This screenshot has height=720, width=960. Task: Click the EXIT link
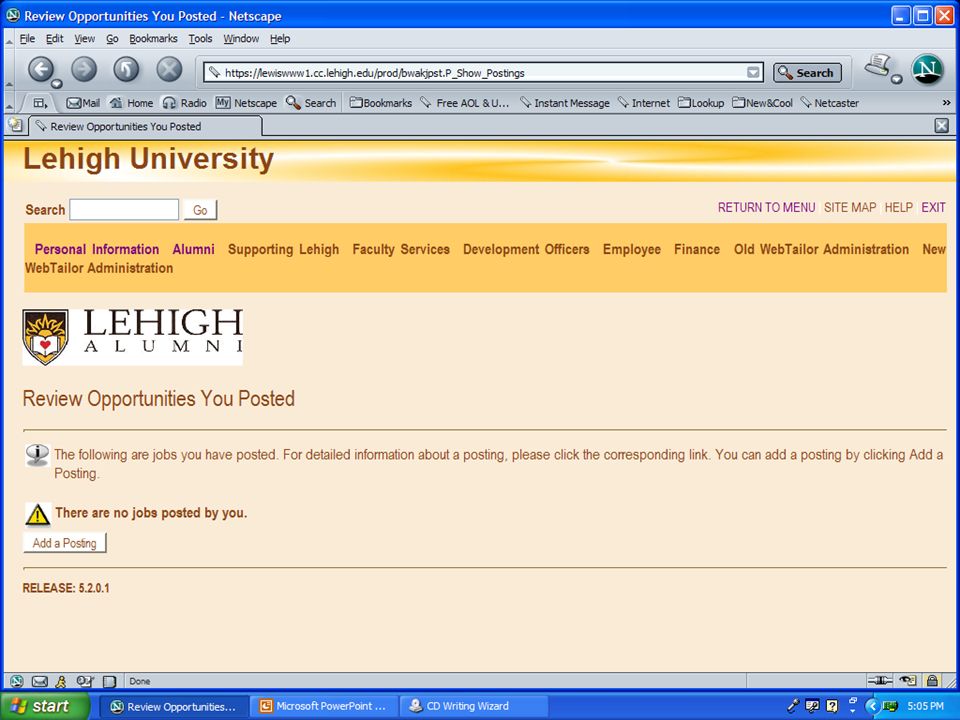(x=933, y=208)
